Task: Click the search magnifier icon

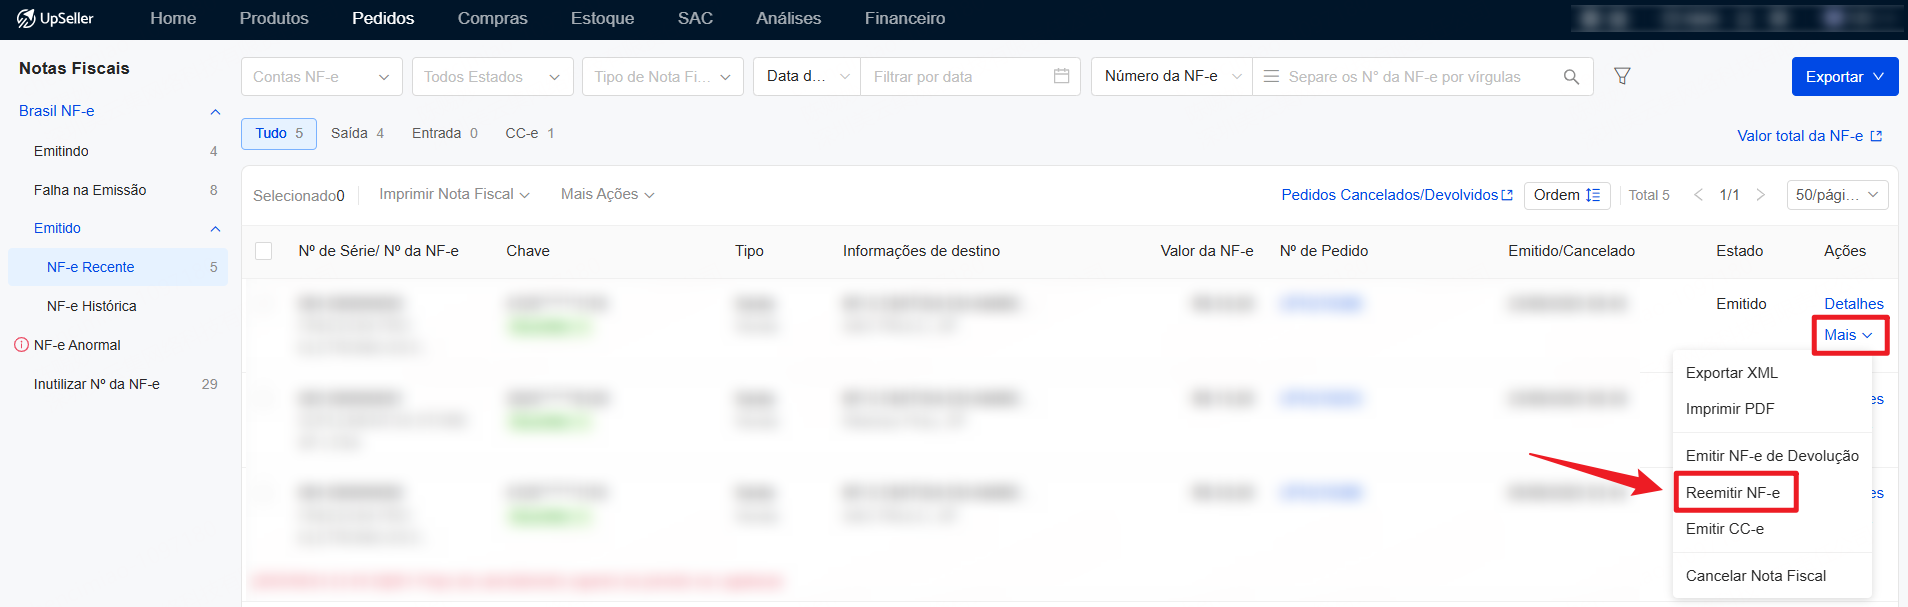Action: pyautogui.click(x=1571, y=77)
